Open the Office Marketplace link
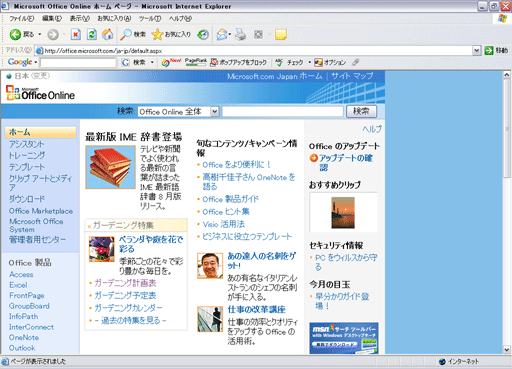Screen dimensions: 512x369 pos(41,211)
